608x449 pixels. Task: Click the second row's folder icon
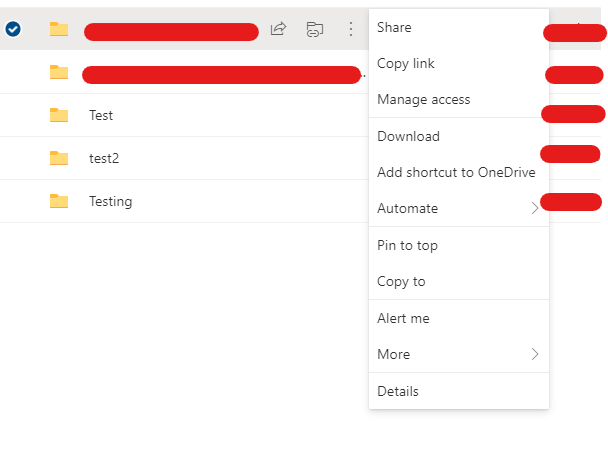tap(59, 72)
